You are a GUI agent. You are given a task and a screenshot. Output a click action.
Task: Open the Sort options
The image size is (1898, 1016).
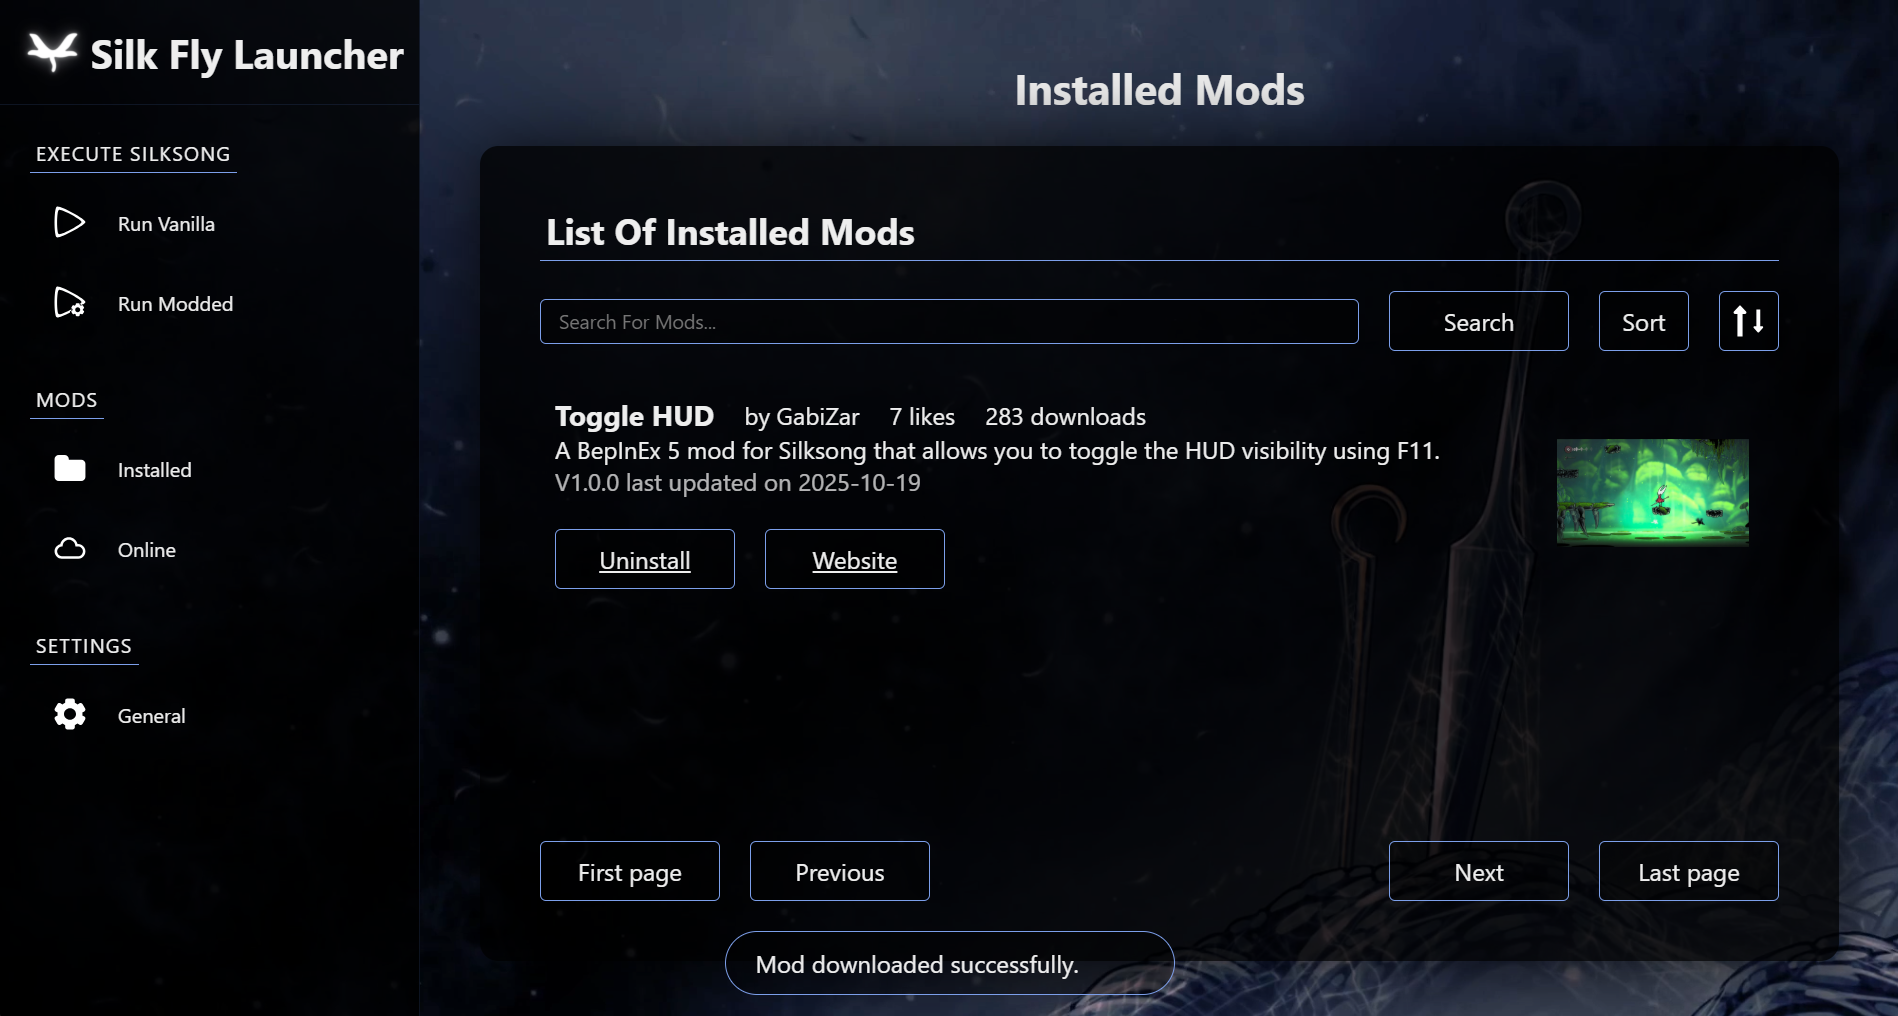(x=1643, y=321)
